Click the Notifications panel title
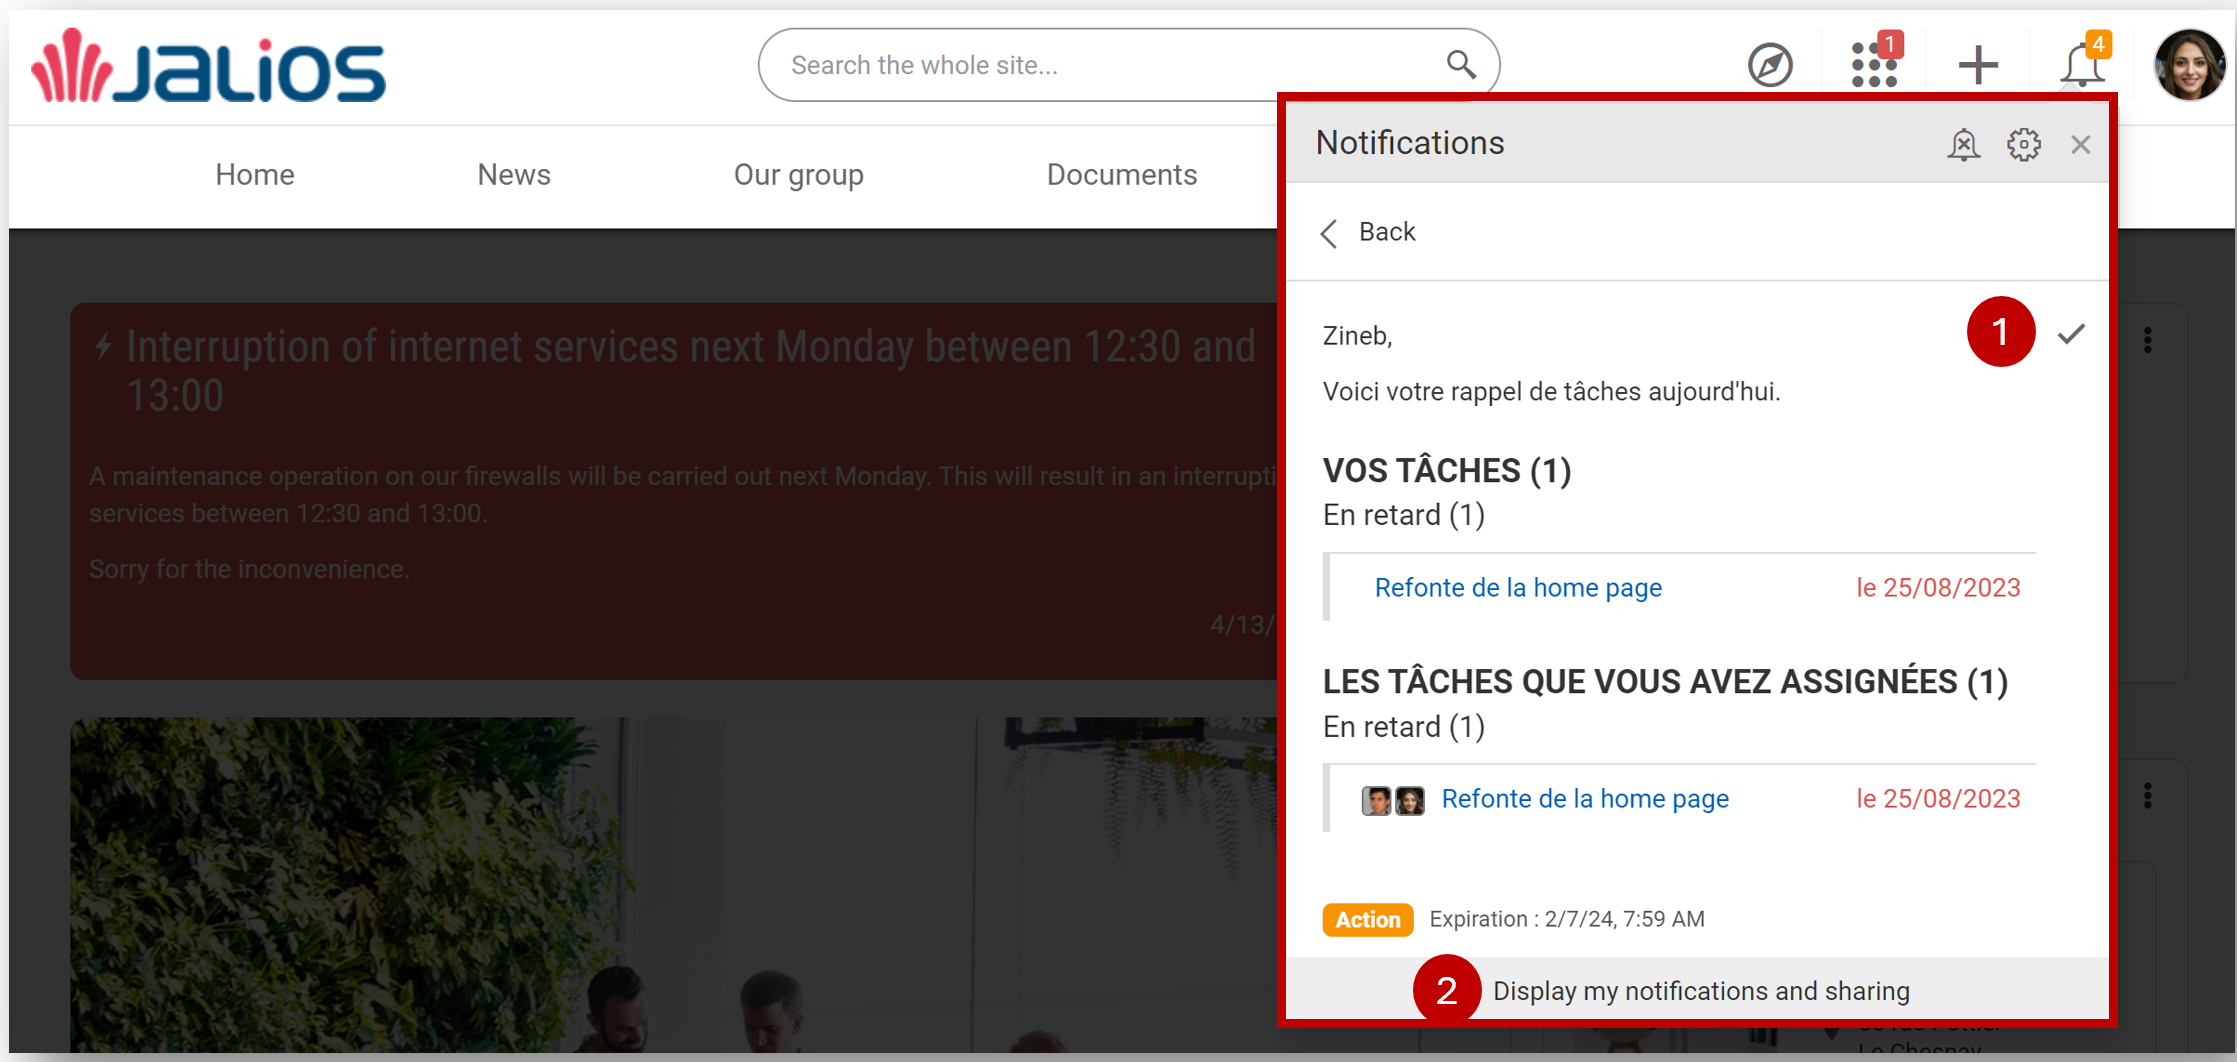 pyautogui.click(x=1409, y=143)
